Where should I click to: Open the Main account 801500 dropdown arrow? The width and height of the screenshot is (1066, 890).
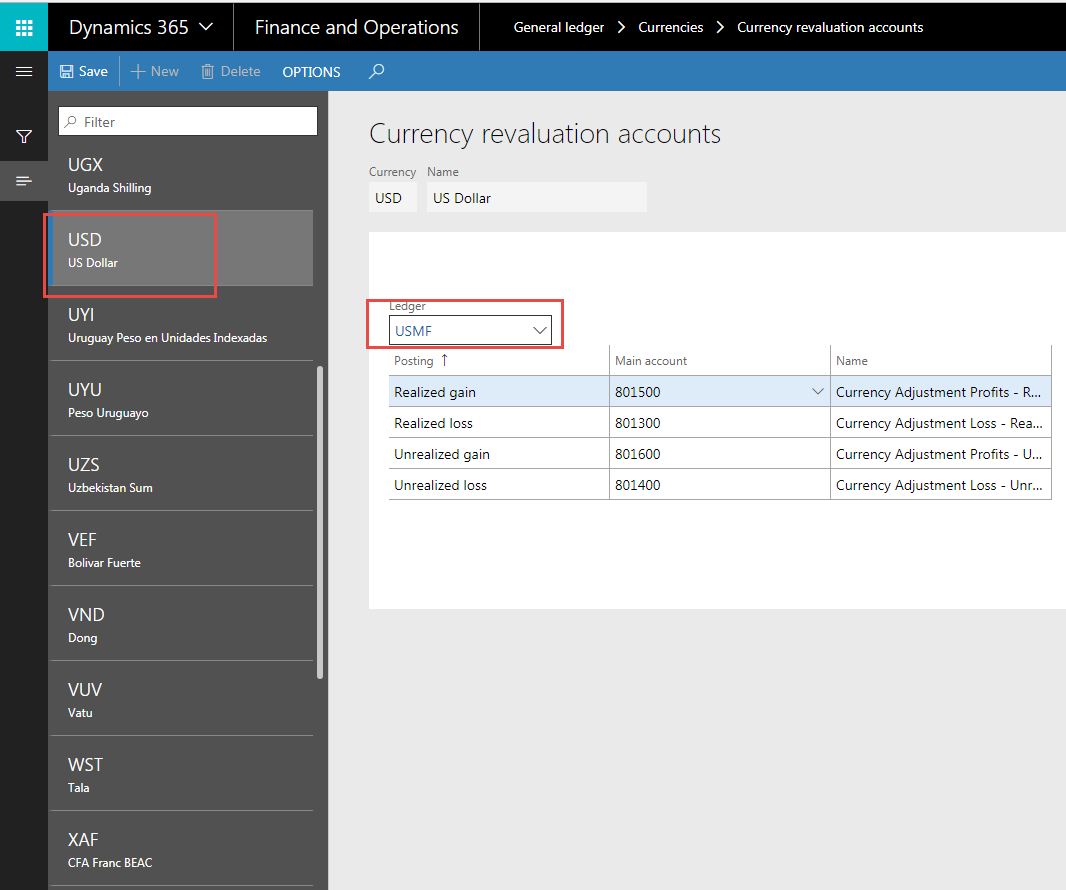[x=818, y=392]
